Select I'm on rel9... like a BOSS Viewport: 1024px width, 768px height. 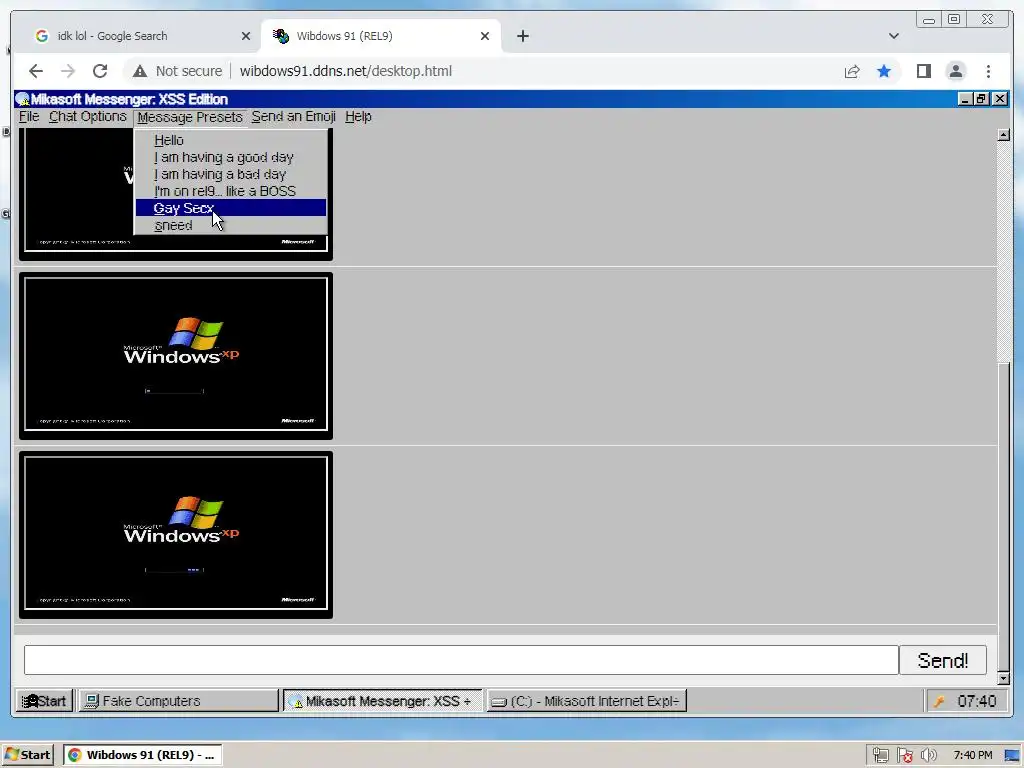(231, 191)
